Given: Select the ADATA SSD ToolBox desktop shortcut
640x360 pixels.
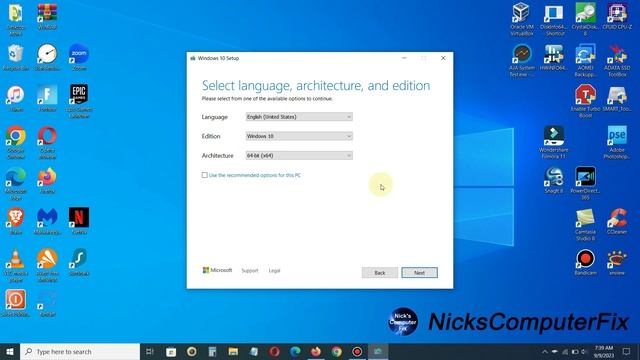Looking at the screenshot, I should (x=617, y=60).
